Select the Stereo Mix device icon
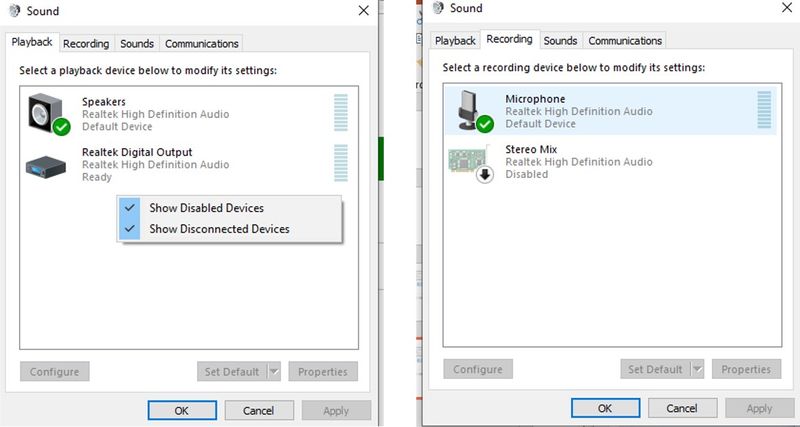Screen dimensions: 800x427 [x=470, y=162]
